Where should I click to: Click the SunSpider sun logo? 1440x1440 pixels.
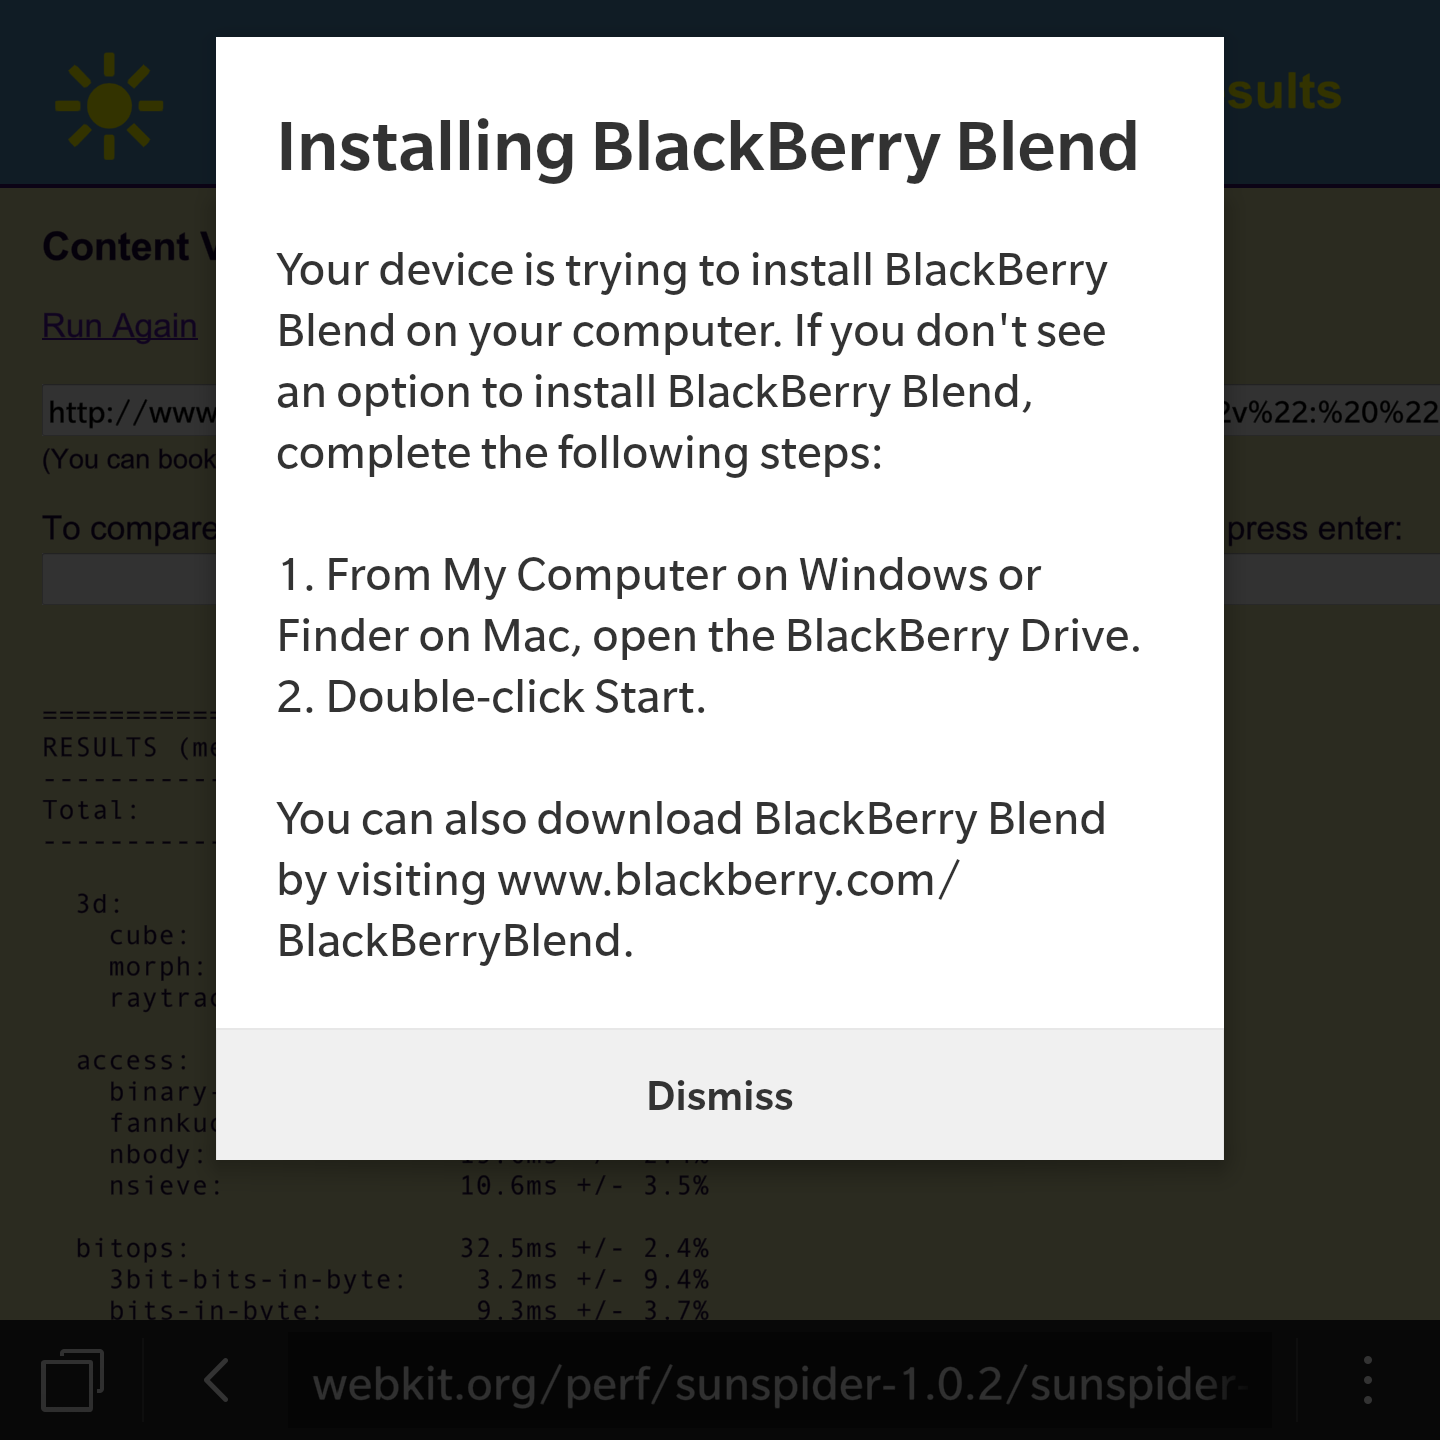(109, 106)
